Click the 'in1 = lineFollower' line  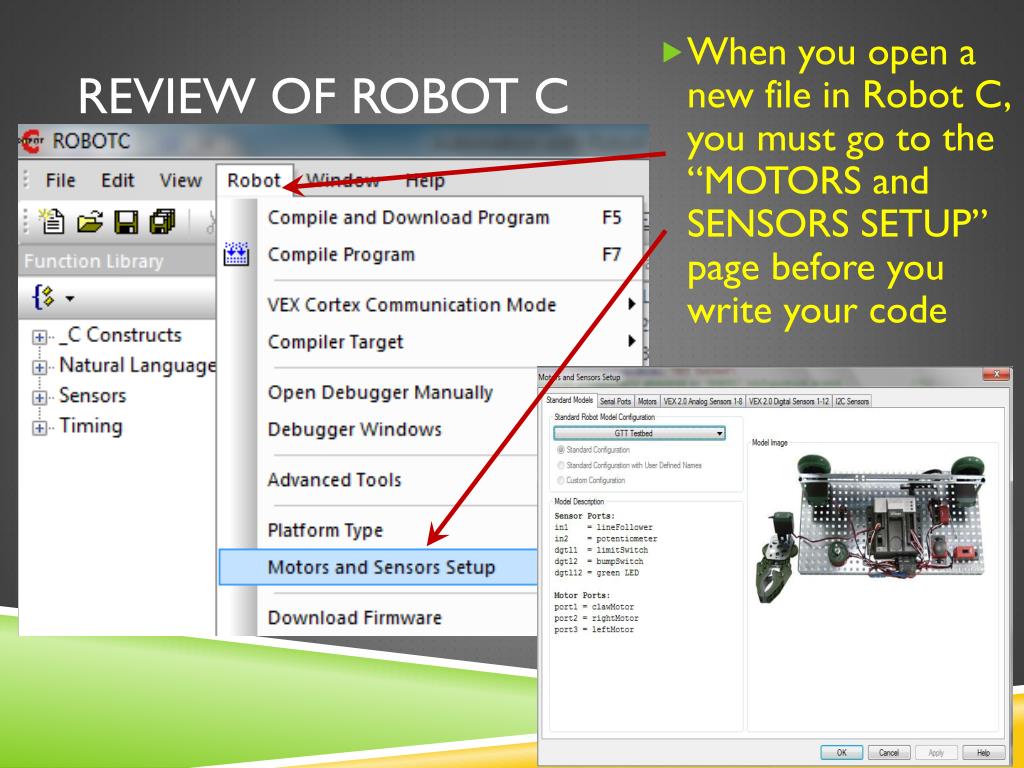(603, 527)
